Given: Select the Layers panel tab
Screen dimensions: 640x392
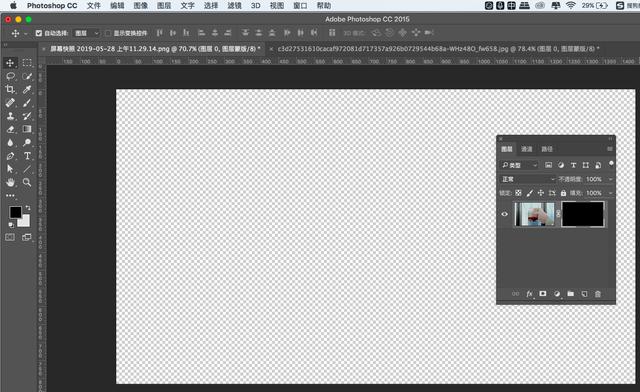Looking at the screenshot, I should (507, 149).
